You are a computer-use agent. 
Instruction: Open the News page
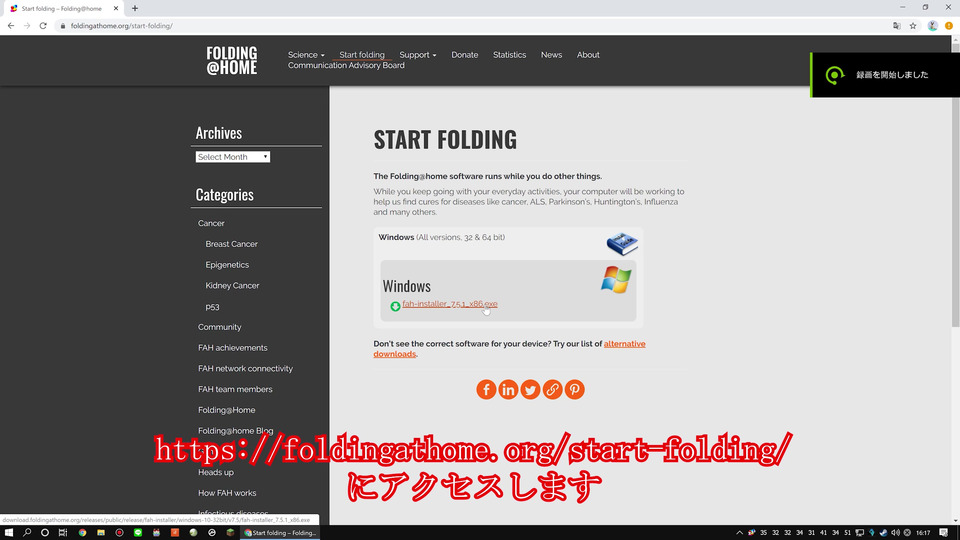(551, 54)
